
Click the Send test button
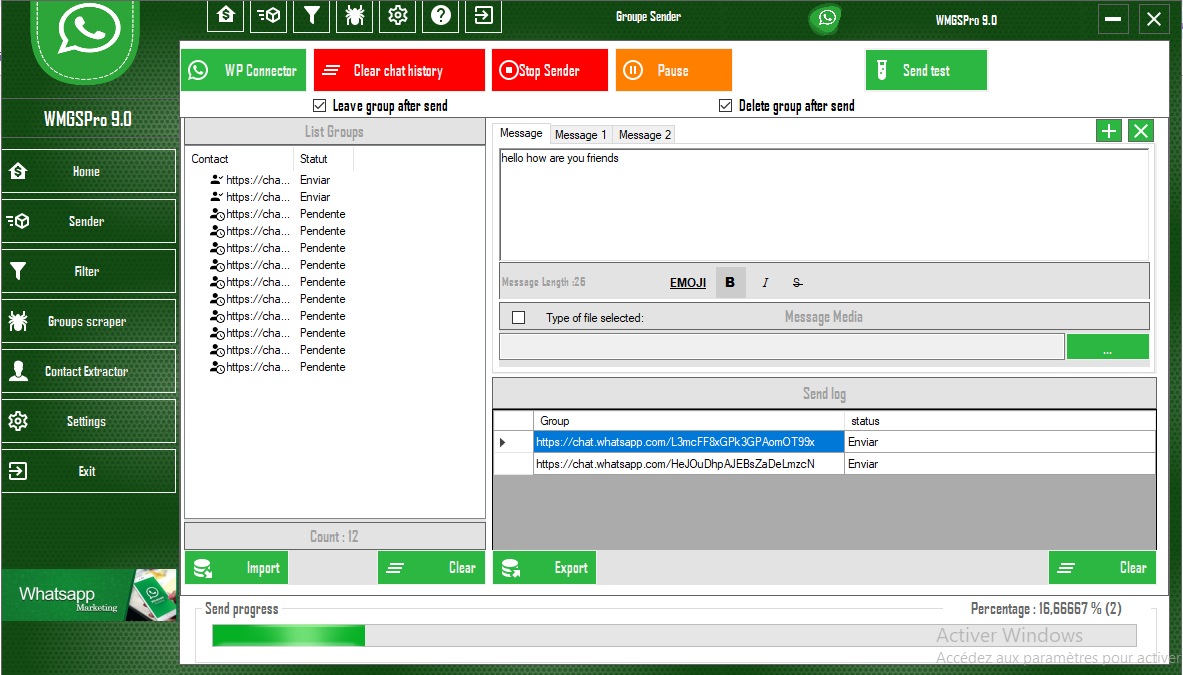(x=926, y=70)
